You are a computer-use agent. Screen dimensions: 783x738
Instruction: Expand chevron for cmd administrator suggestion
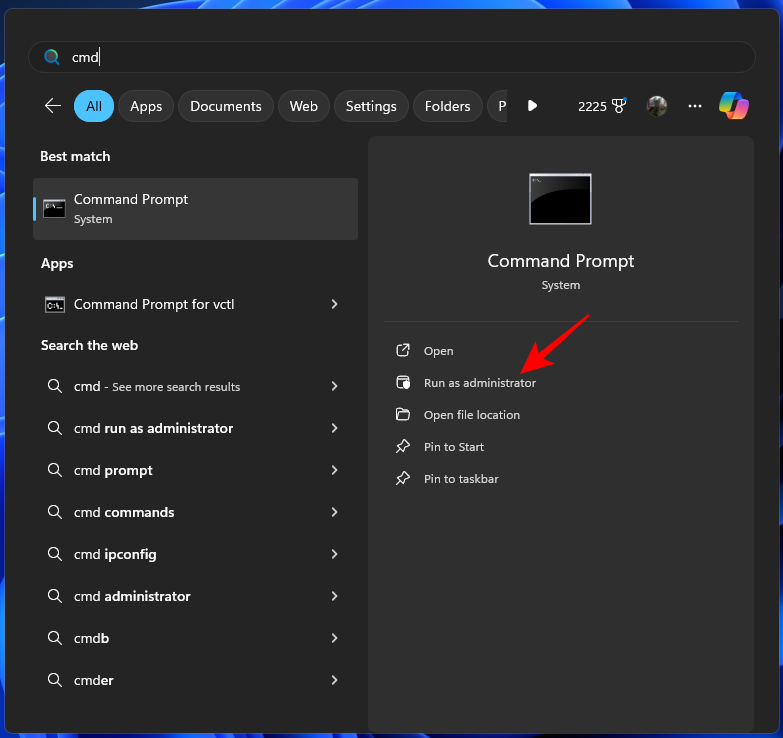pos(335,596)
